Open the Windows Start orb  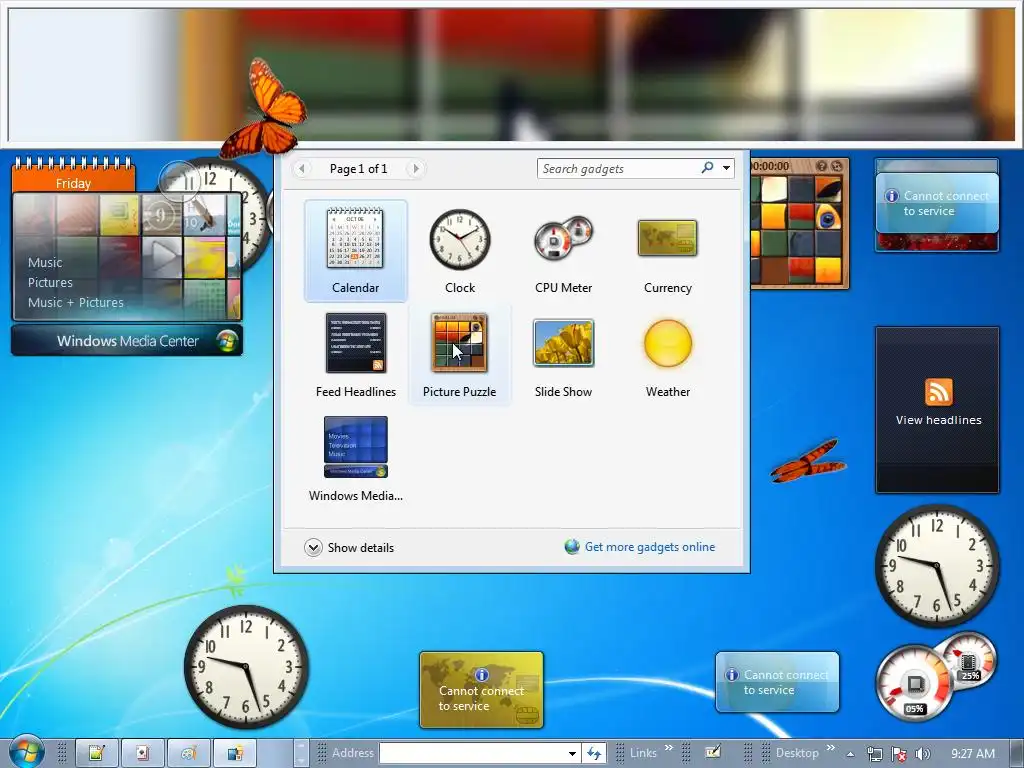click(x=26, y=751)
